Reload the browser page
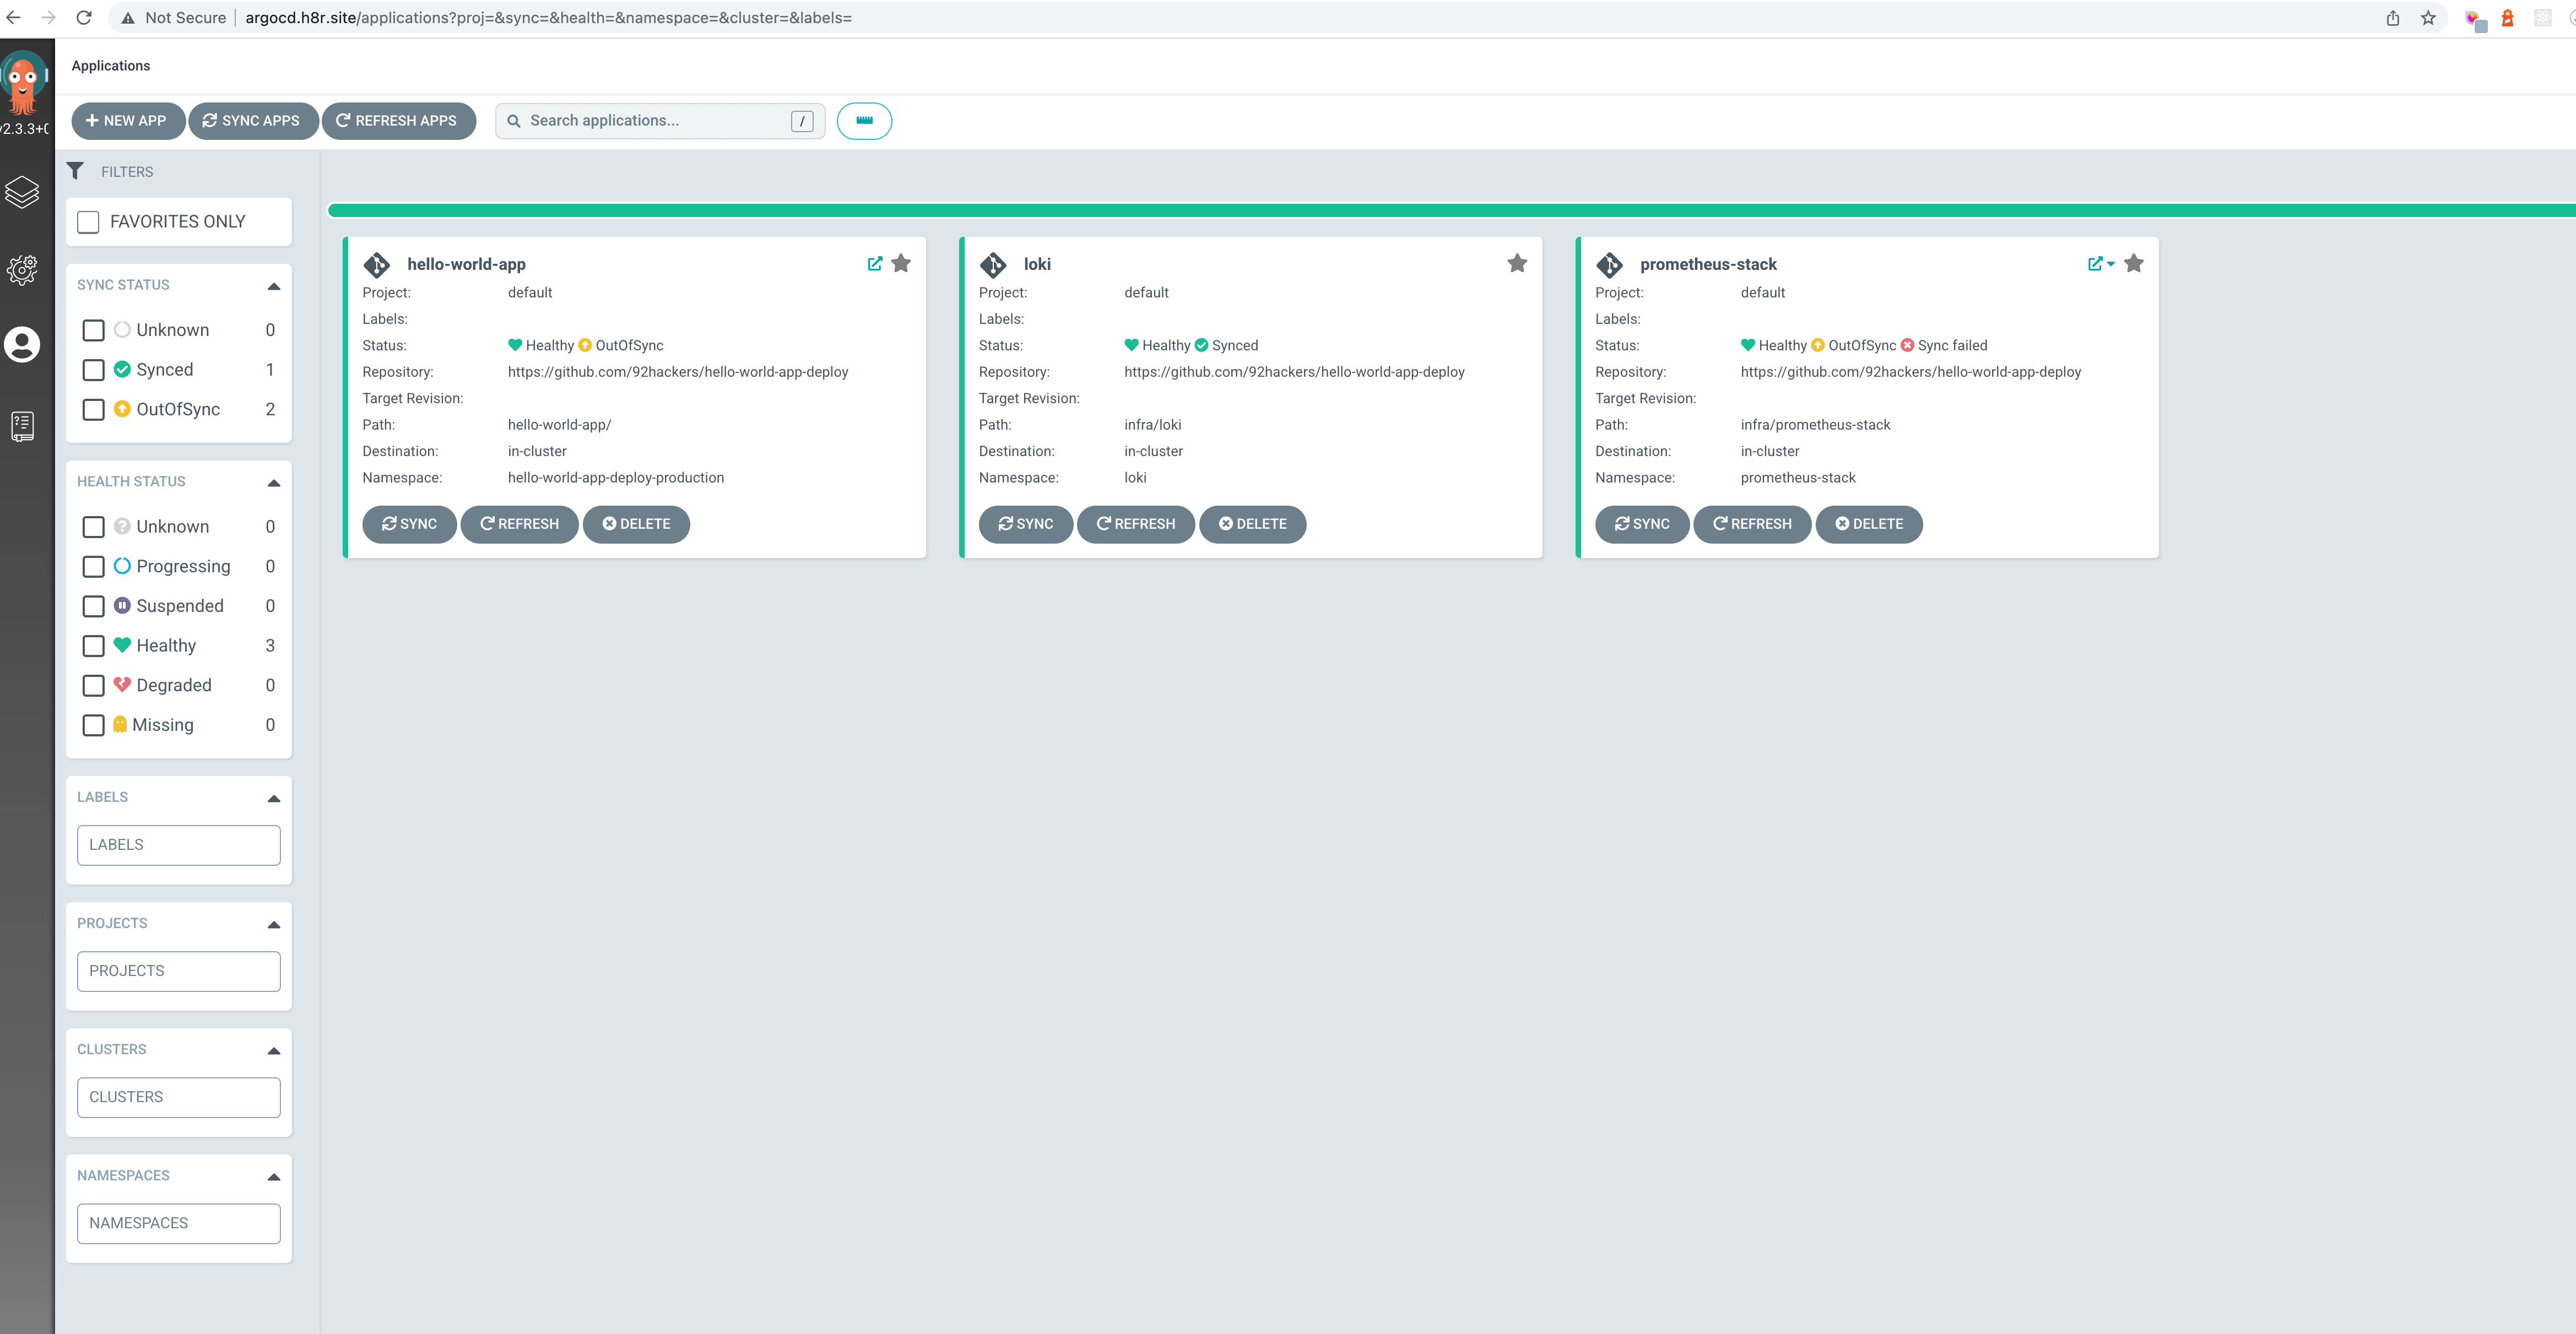 click(x=84, y=18)
